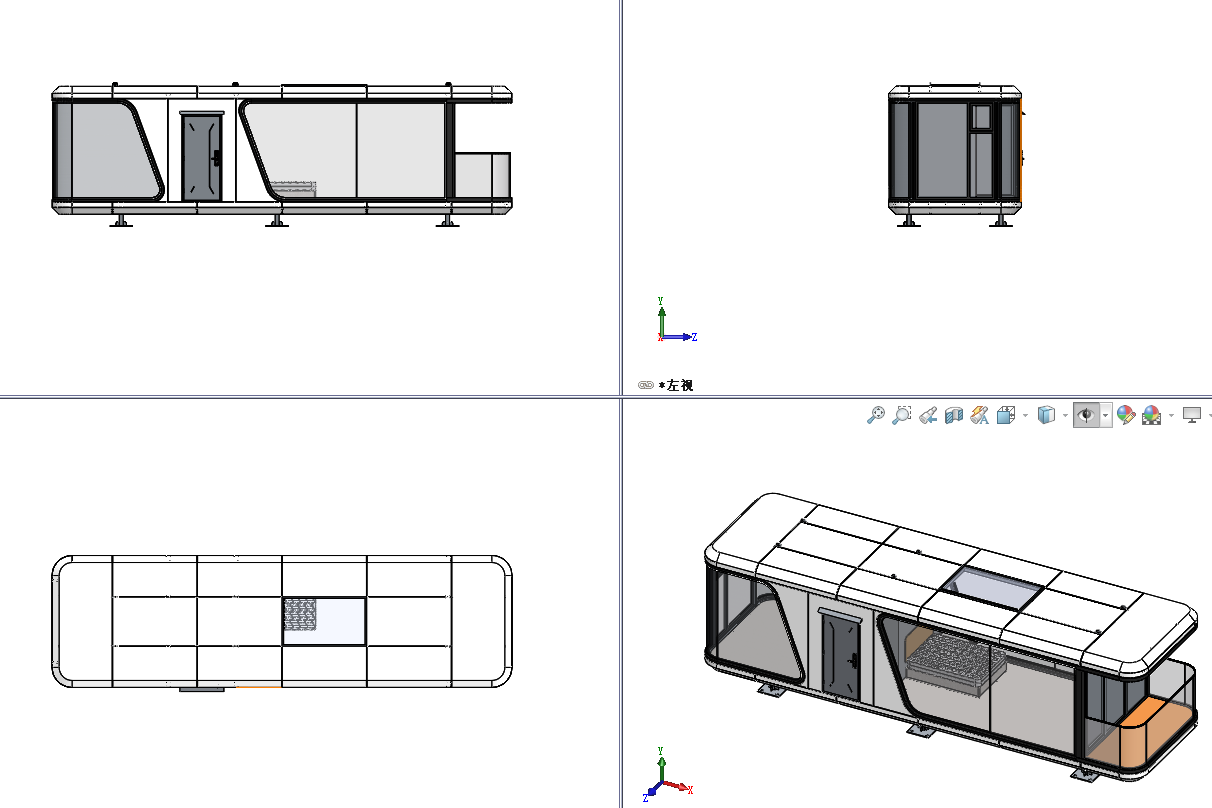Image resolution: width=1212 pixels, height=808 pixels.
Task: Click the Apply Scene icon
Action: (x=1152, y=415)
